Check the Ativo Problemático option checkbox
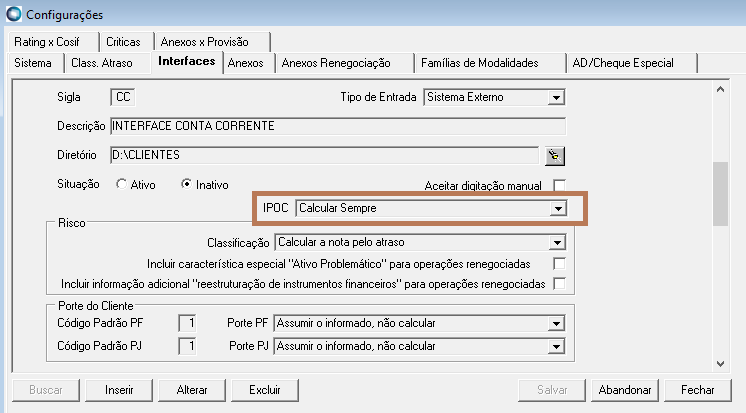The width and height of the screenshot is (746, 413). pos(559,263)
